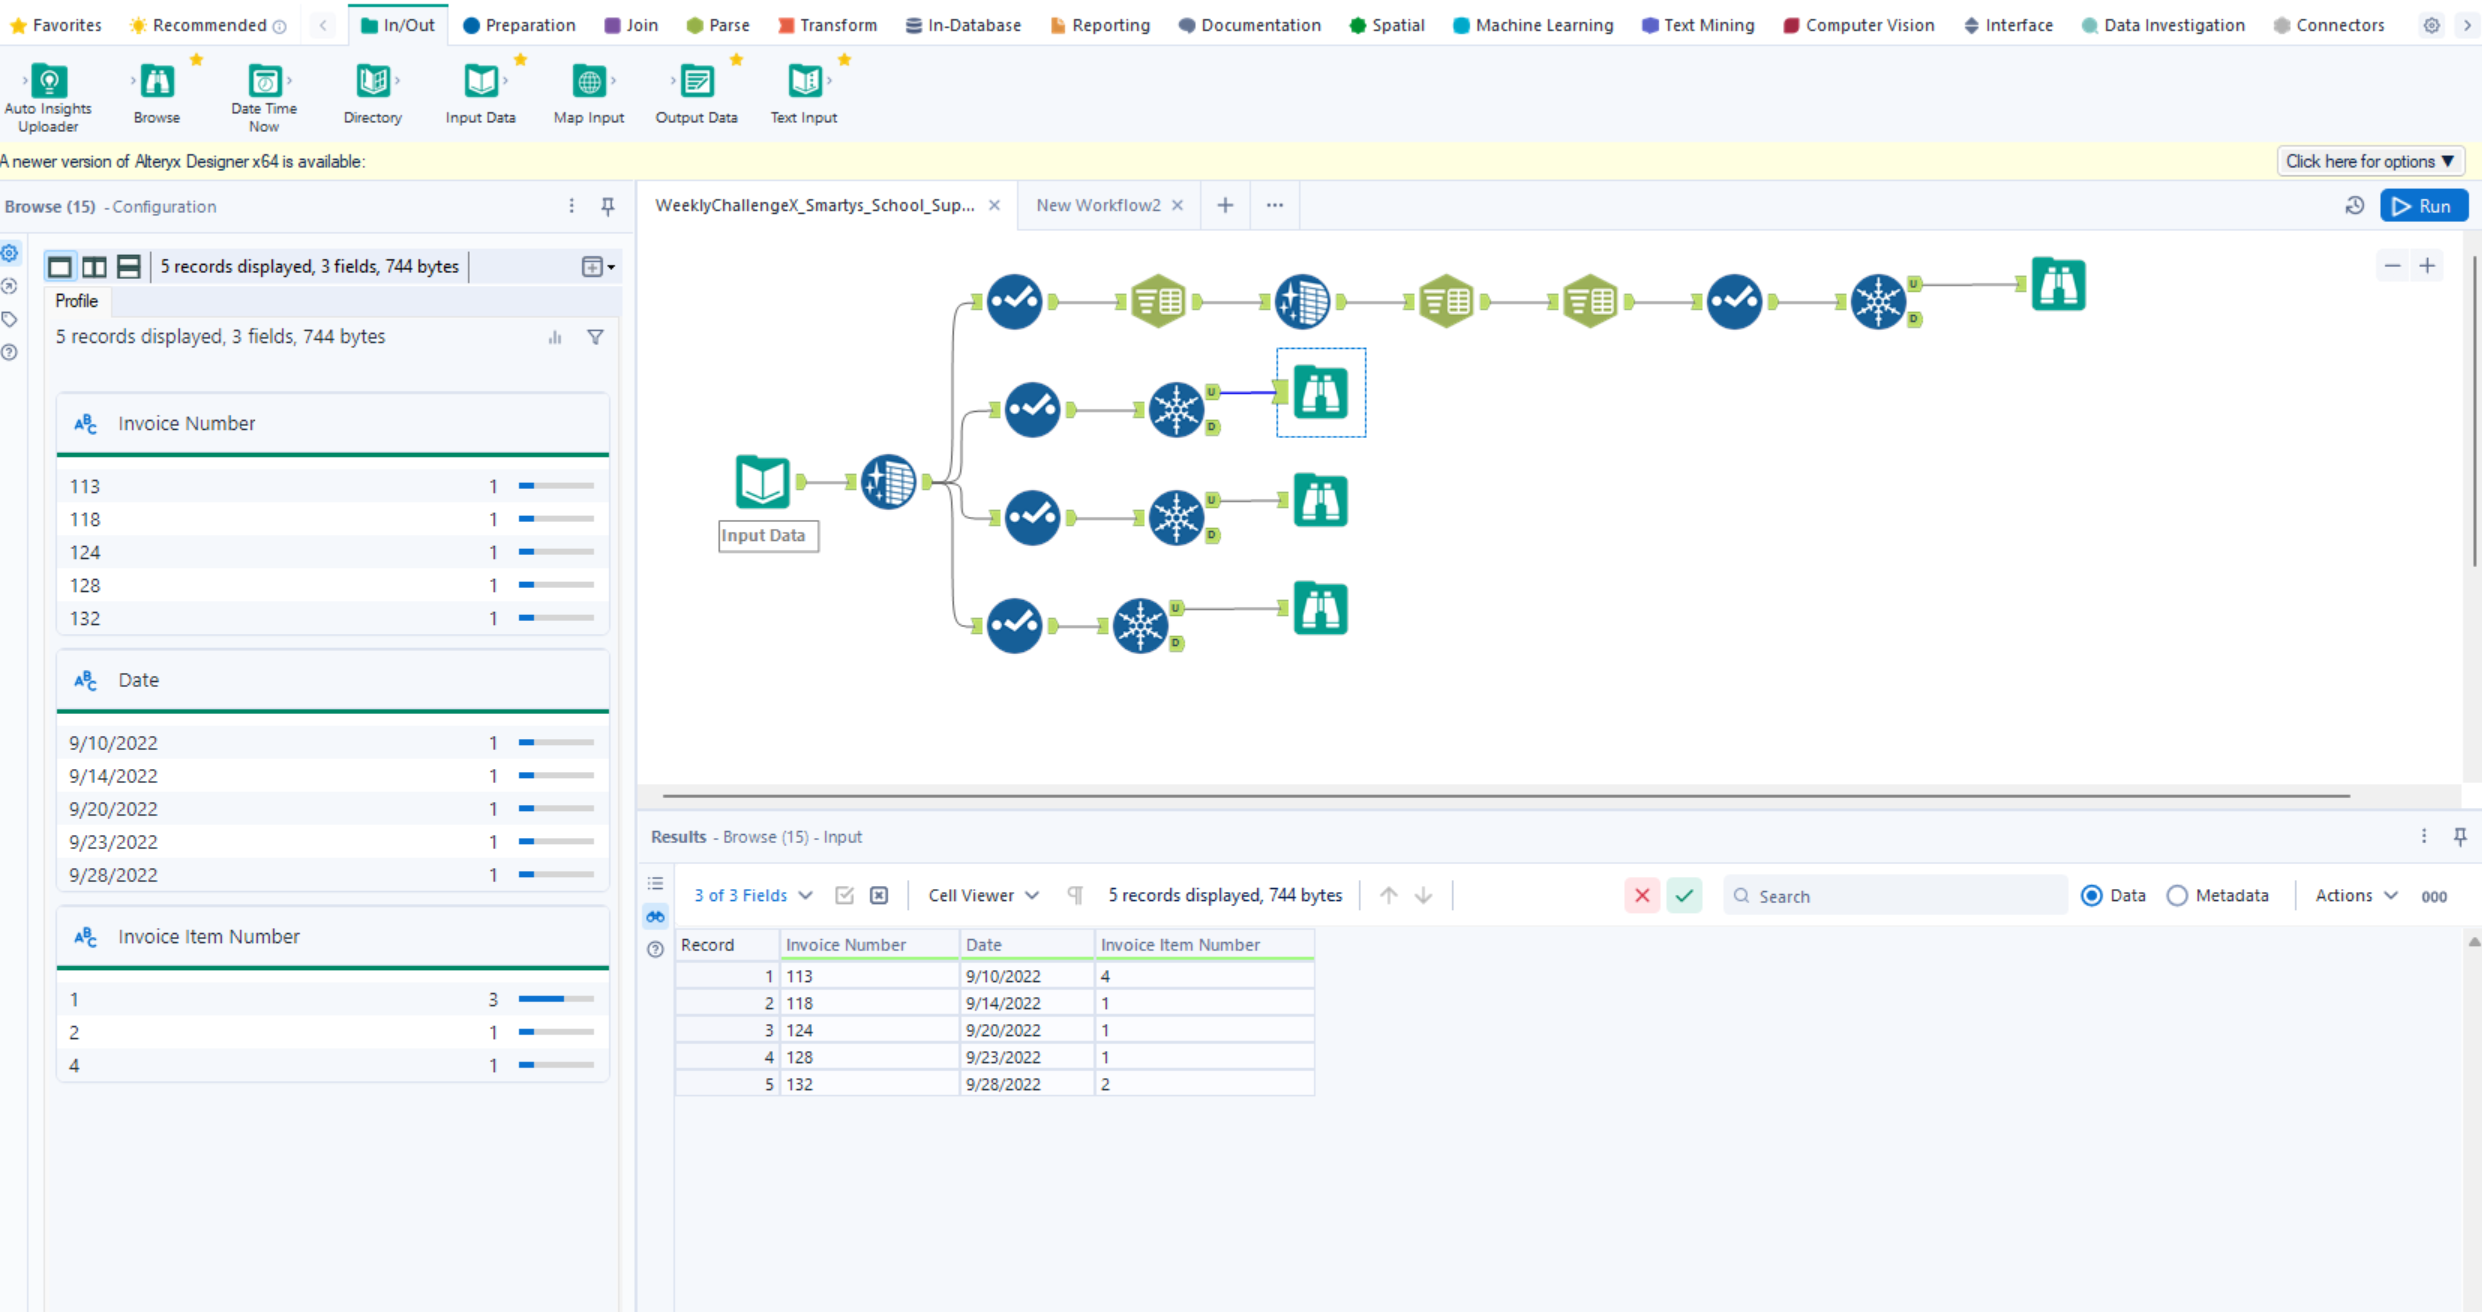Click the filter icon in Profile panel
This screenshot has width=2482, height=1312.
pos(595,337)
